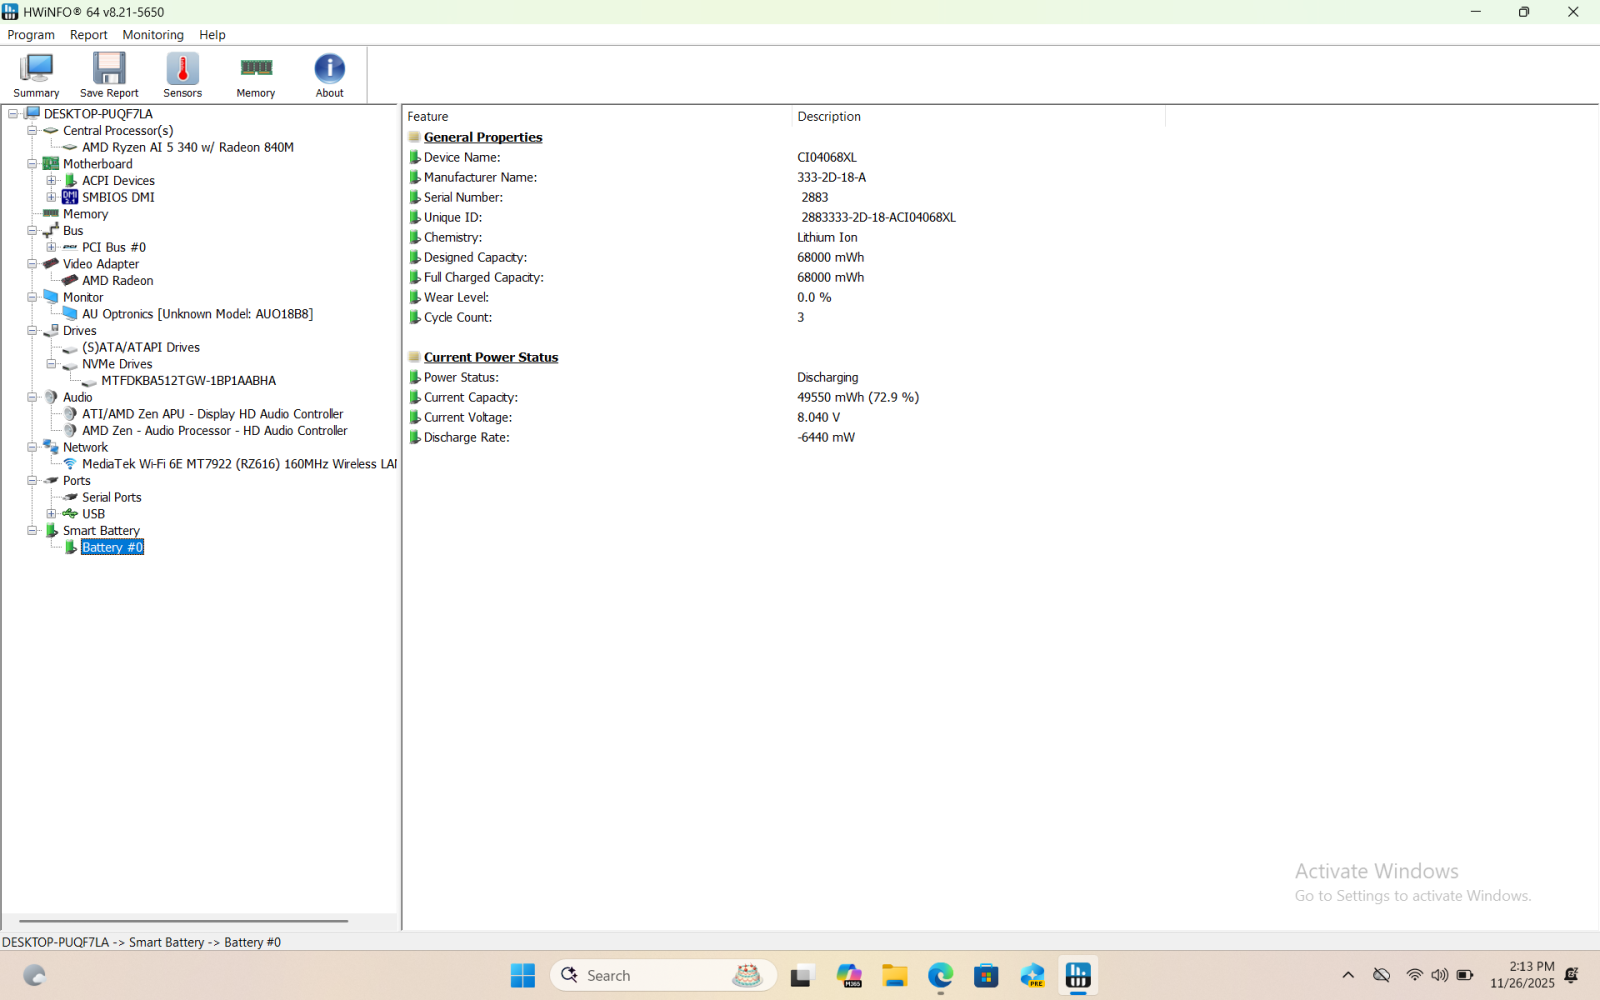Collapse the Central Processor(s) tree node
The width and height of the screenshot is (1600, 1000).
[x=32, y=131]
